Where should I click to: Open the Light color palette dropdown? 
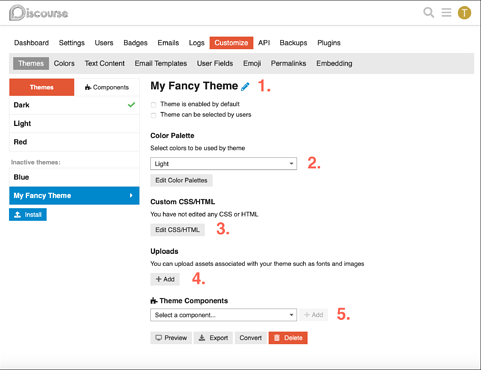(x=223, y=164)
